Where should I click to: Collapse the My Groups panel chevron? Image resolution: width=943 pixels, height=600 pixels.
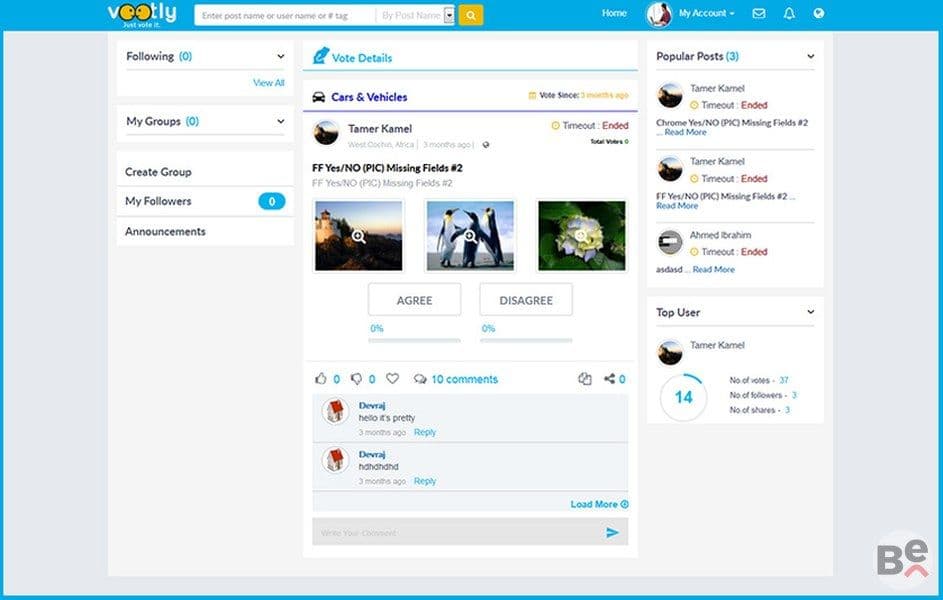(x=280, y=121)
